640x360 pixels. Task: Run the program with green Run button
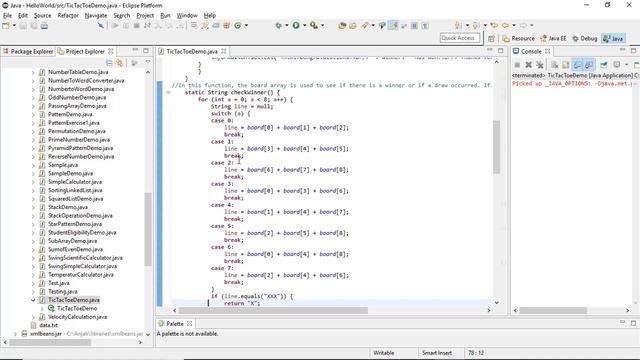[296, 26]
